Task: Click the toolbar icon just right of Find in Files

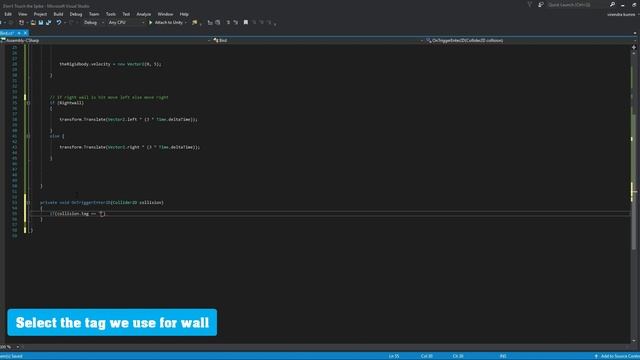Action: (210, 22)
